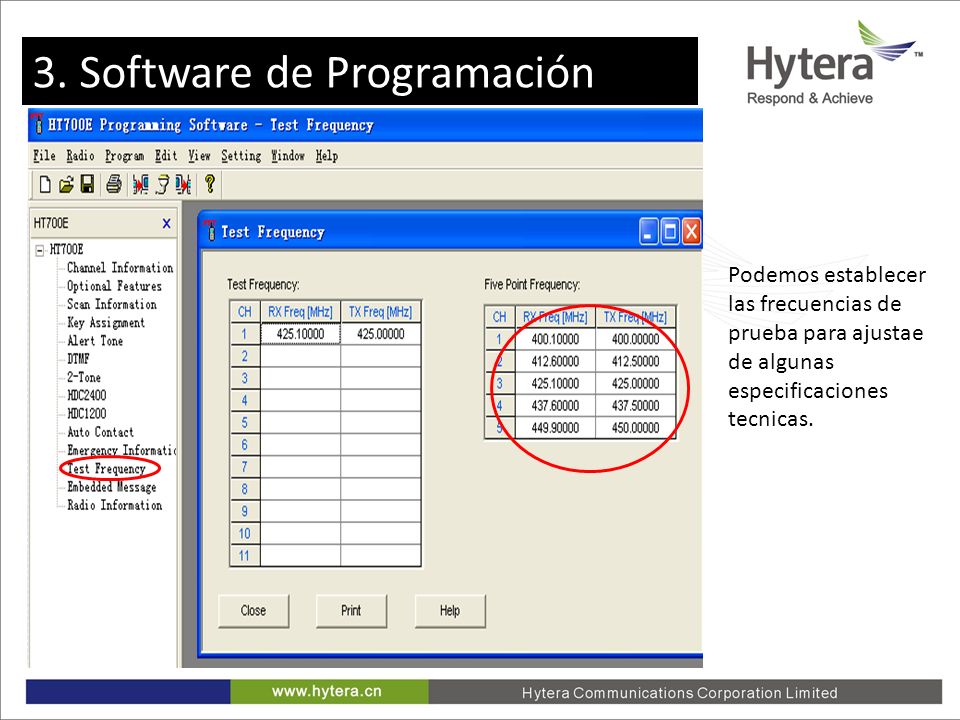Click the Read from radio toolbar icon
The image size is (960, 720).
(x=141, y=184)
